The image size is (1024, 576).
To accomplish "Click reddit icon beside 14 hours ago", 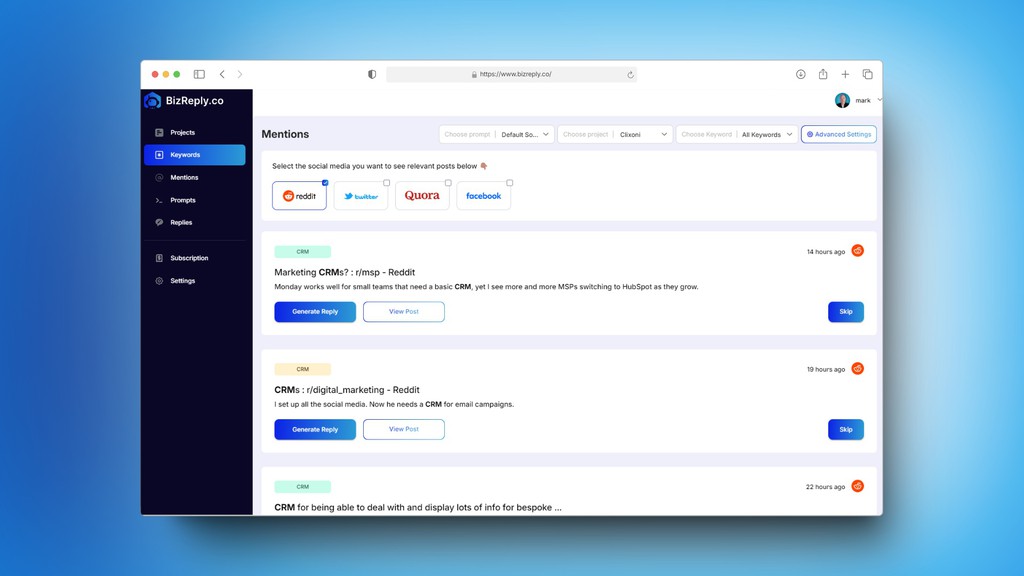I will tap(857, 251).
